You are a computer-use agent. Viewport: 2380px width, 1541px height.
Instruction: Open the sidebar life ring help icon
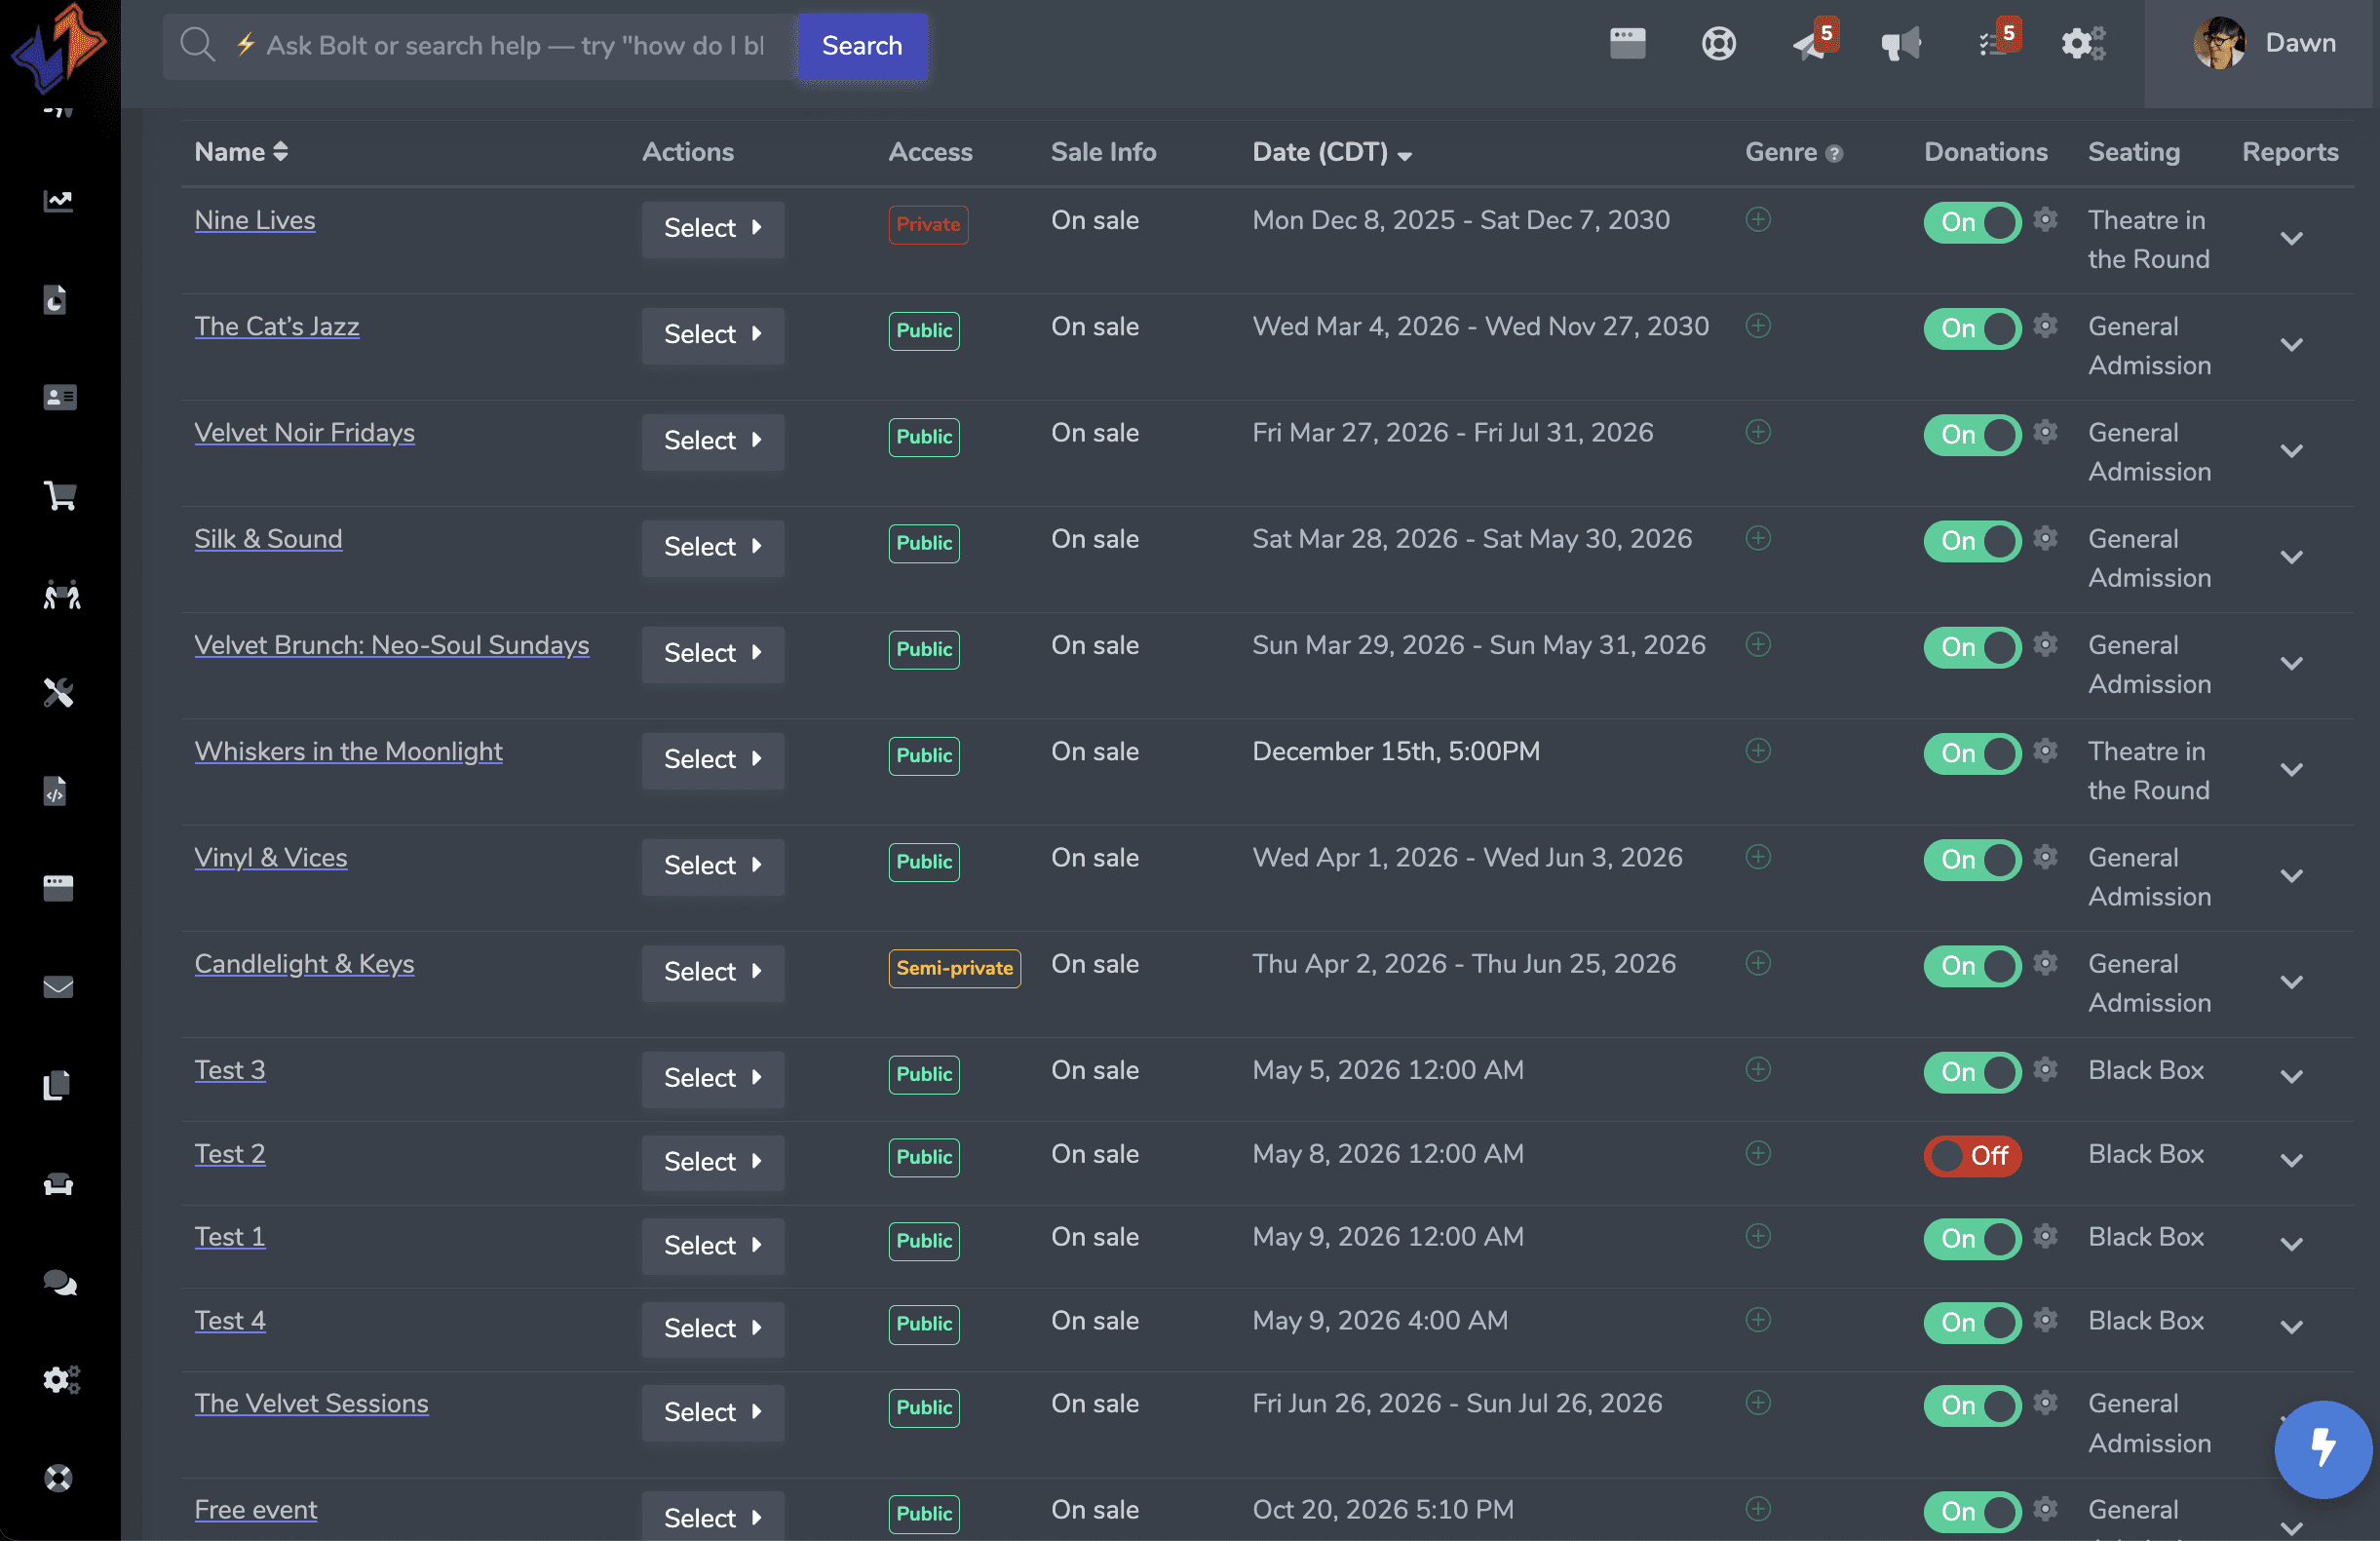tap(58, 1478)
